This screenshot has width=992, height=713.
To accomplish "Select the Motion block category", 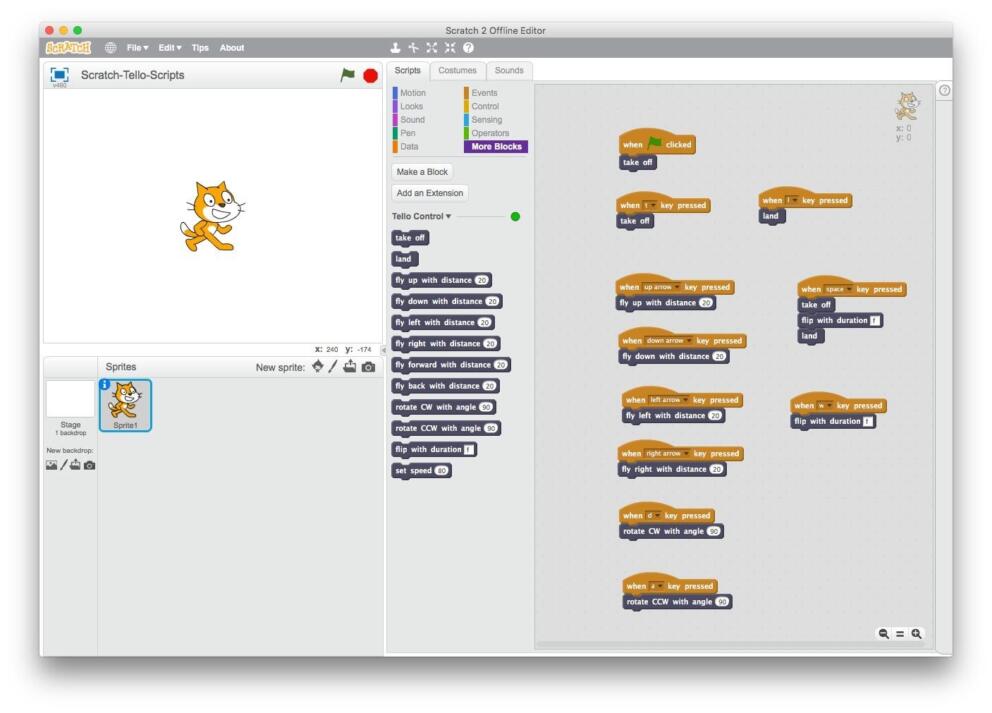I will (x=412, y=92).
